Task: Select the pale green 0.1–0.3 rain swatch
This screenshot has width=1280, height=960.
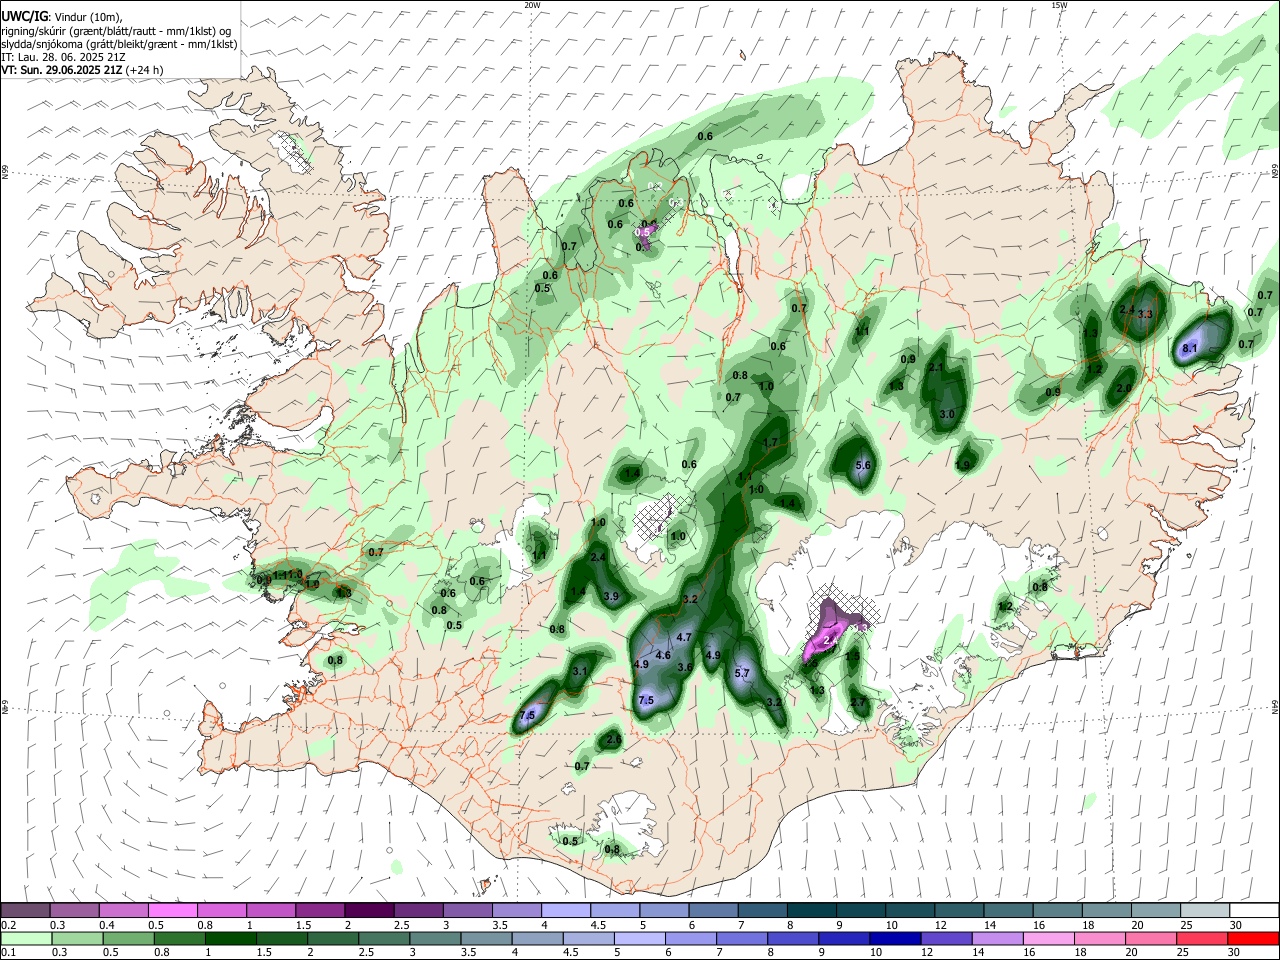Action: [26, 939]
